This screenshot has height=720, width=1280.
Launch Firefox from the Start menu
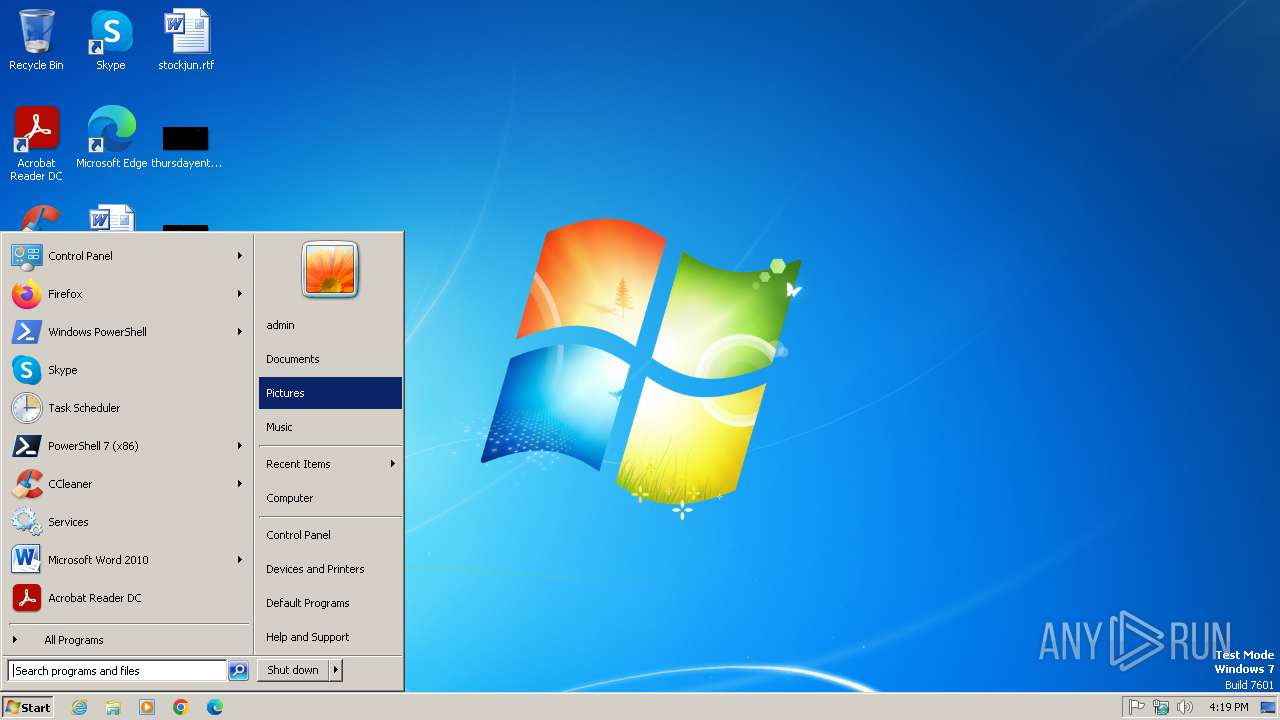point(128,294)
